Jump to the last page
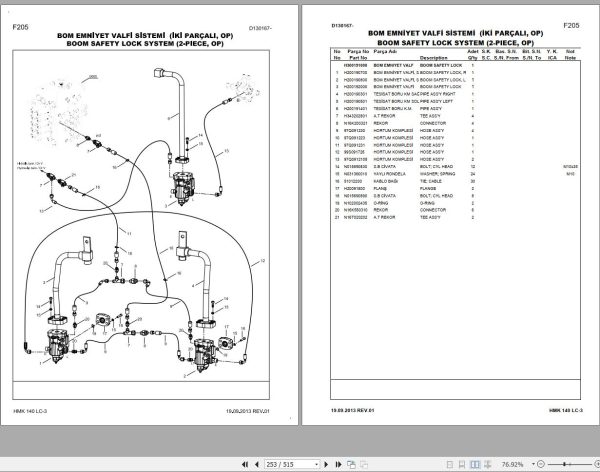The height and width of the screenshot is (472, 600). tap(338, 464)
